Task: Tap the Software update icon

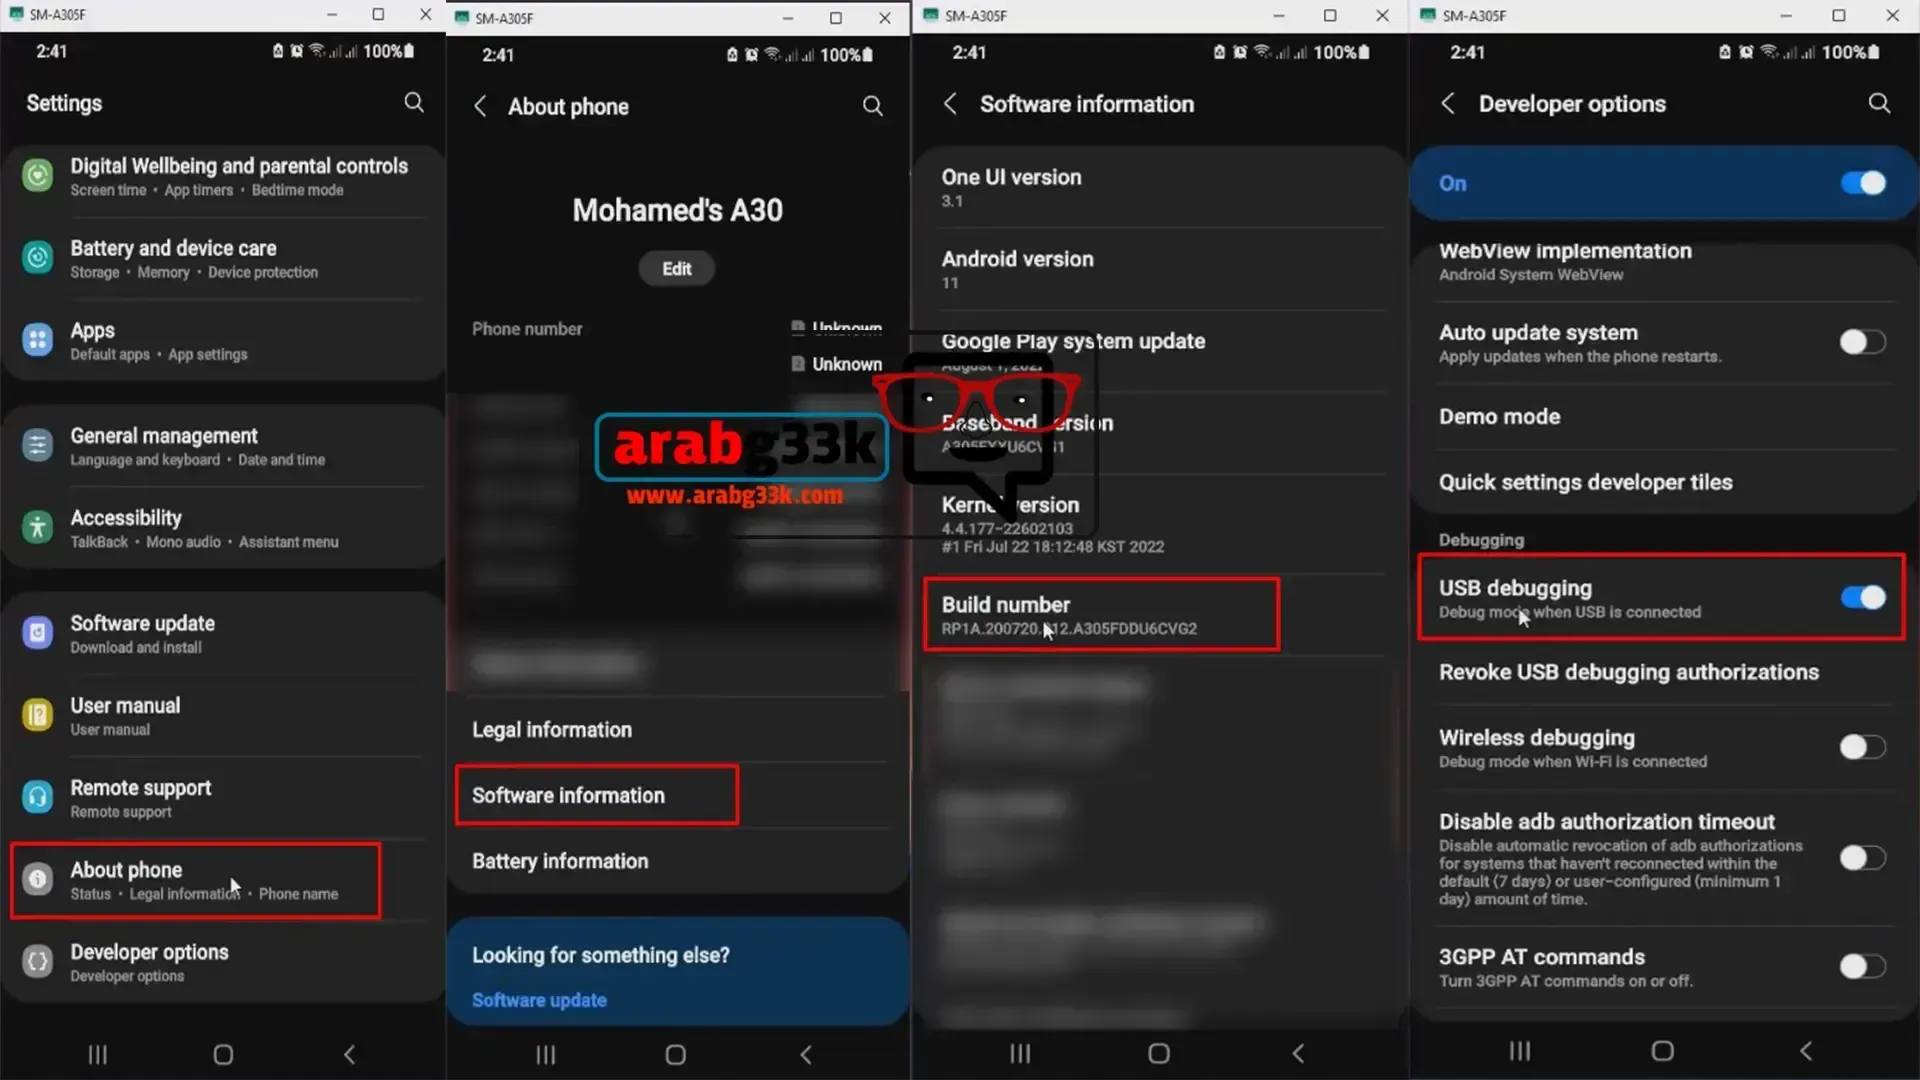Action: 37,632
